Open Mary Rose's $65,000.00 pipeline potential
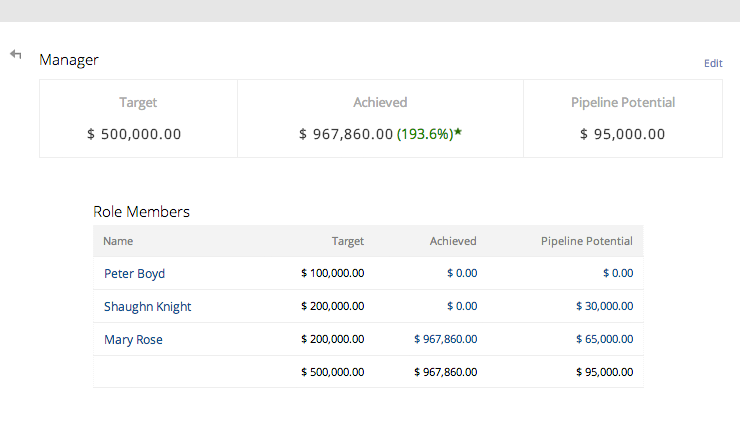 click(x=604, y=340)
